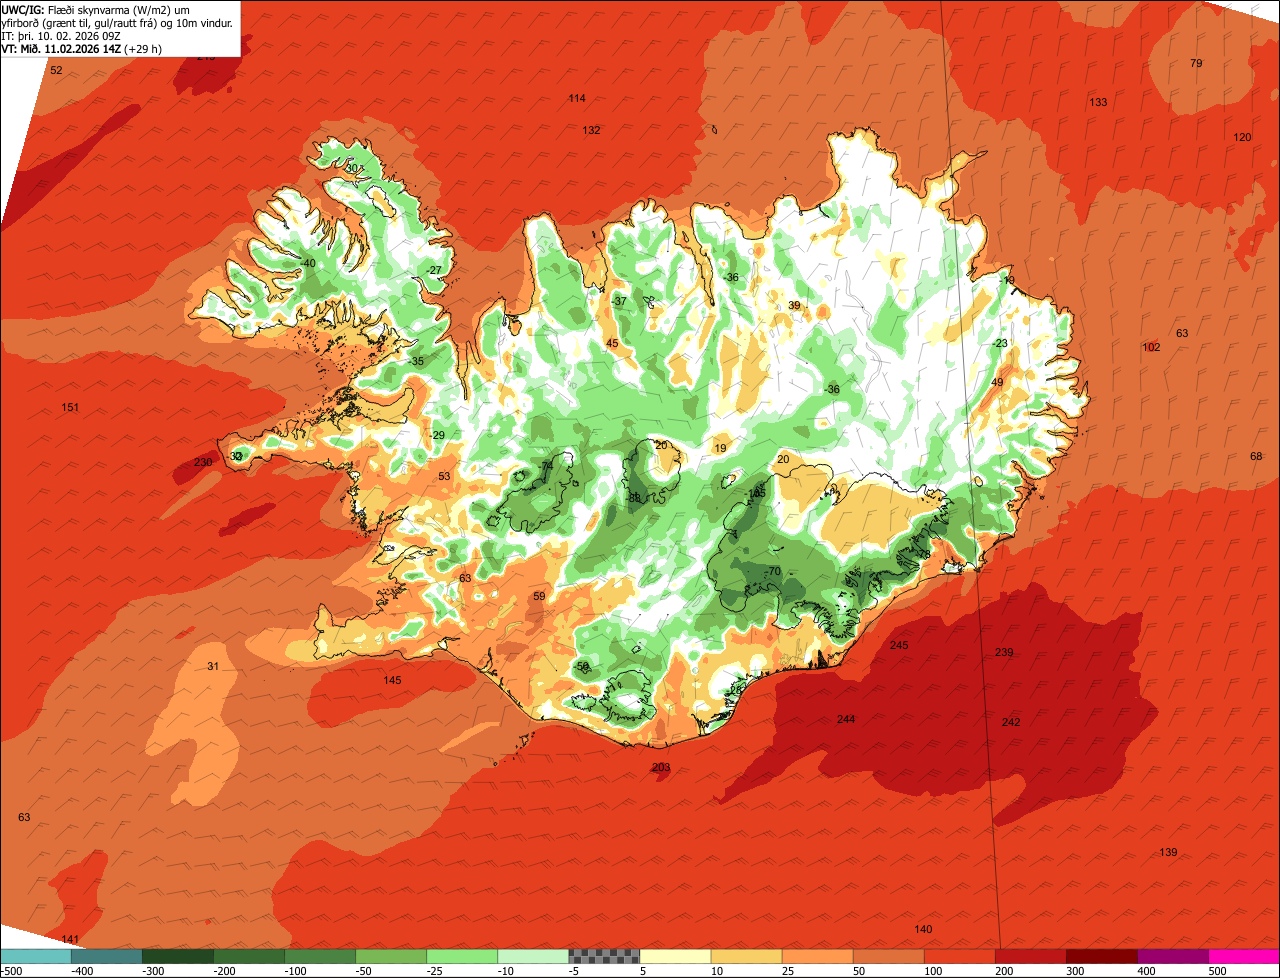Click the map value 31 in the light orange patch

pos(212,666)
